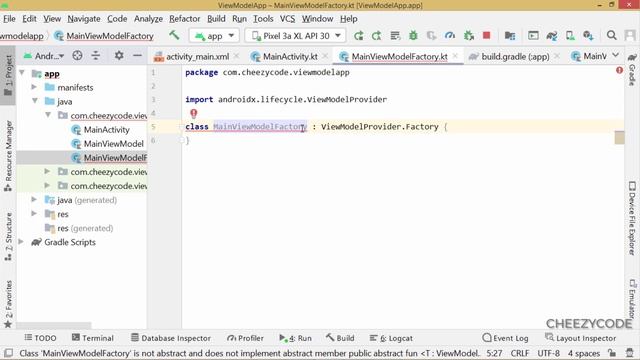The width and height of the screenshot is (640, 360).
Task: Select MainActivity in project tree
Action: 106,130
